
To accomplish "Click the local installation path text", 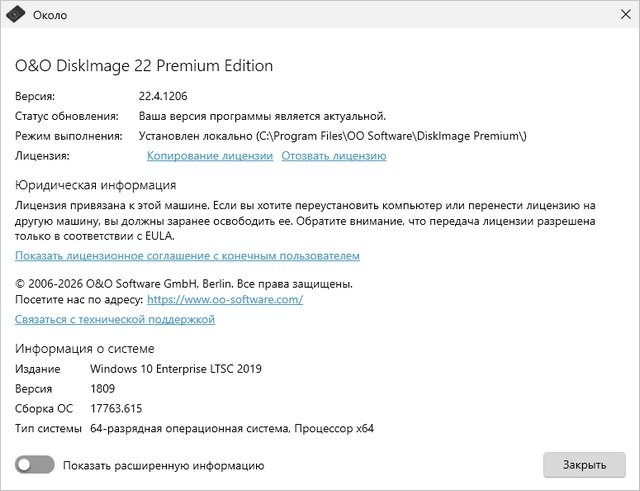I will [x=332, y=136].
